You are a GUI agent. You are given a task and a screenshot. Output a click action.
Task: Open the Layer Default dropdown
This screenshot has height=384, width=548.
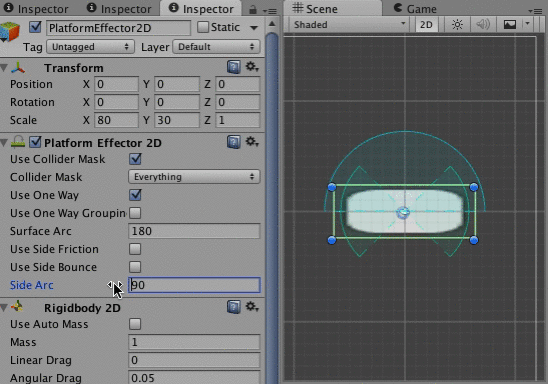pos(216,47)
